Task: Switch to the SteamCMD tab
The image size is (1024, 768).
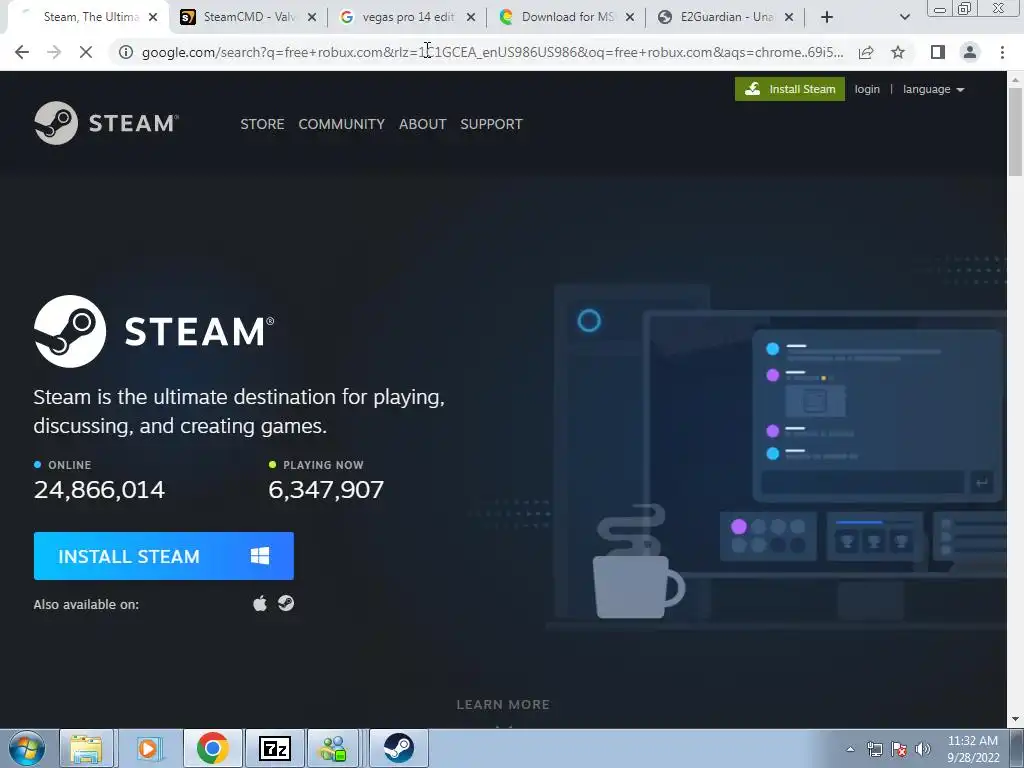Action: tap(248, 17)
